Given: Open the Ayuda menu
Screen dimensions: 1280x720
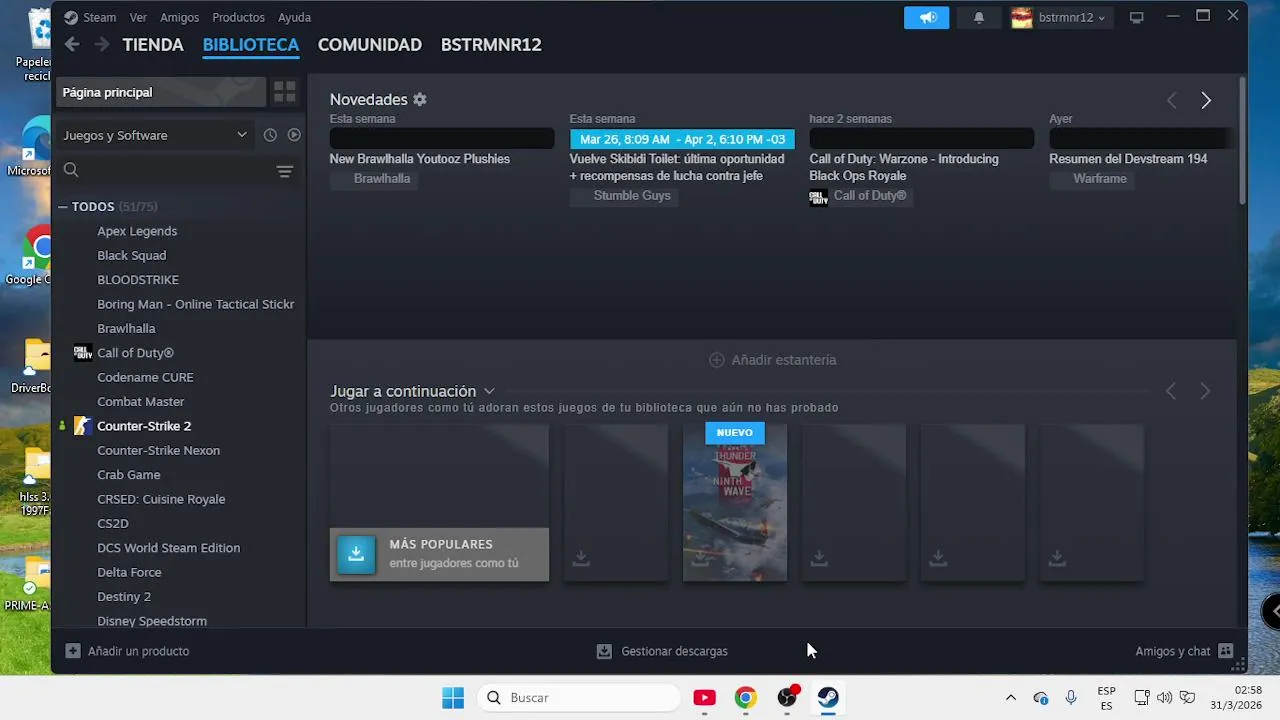Looking at the screenshot, I should coord(294,17).
